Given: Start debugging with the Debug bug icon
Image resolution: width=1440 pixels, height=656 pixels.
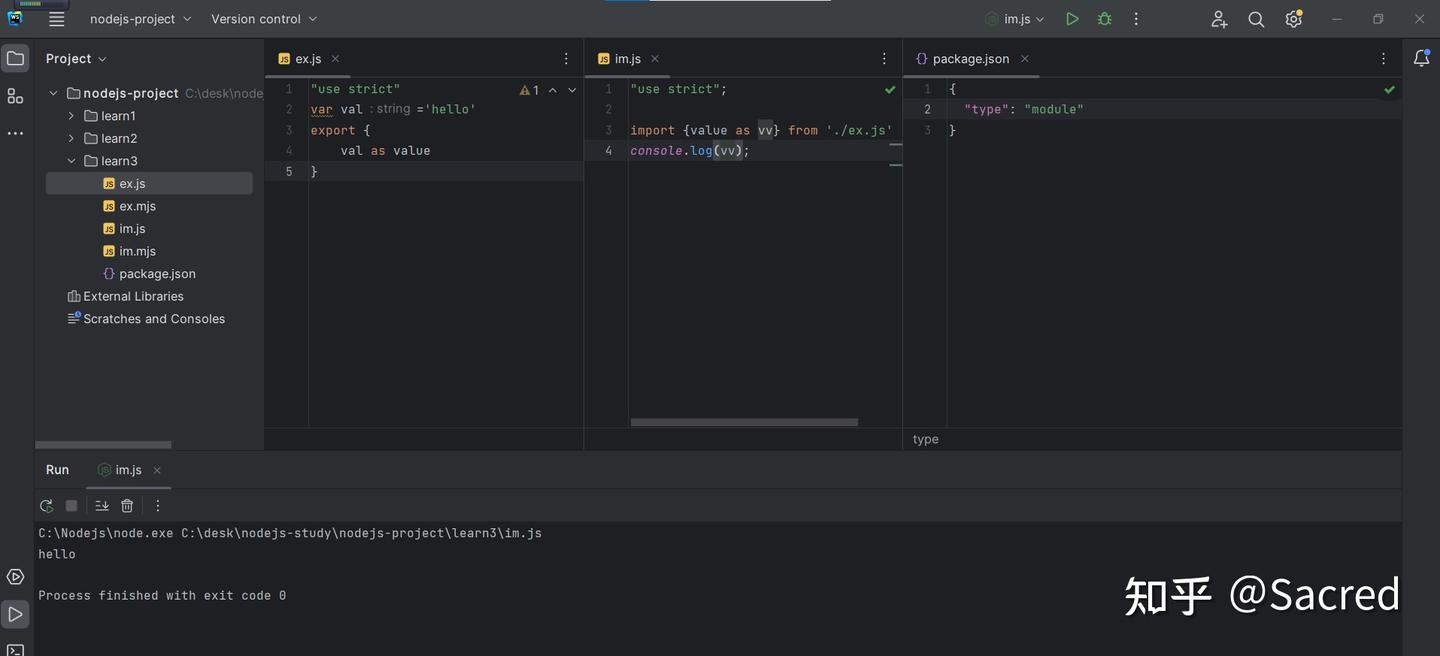Looking at the screenshot, I should tap(1104, 19).
